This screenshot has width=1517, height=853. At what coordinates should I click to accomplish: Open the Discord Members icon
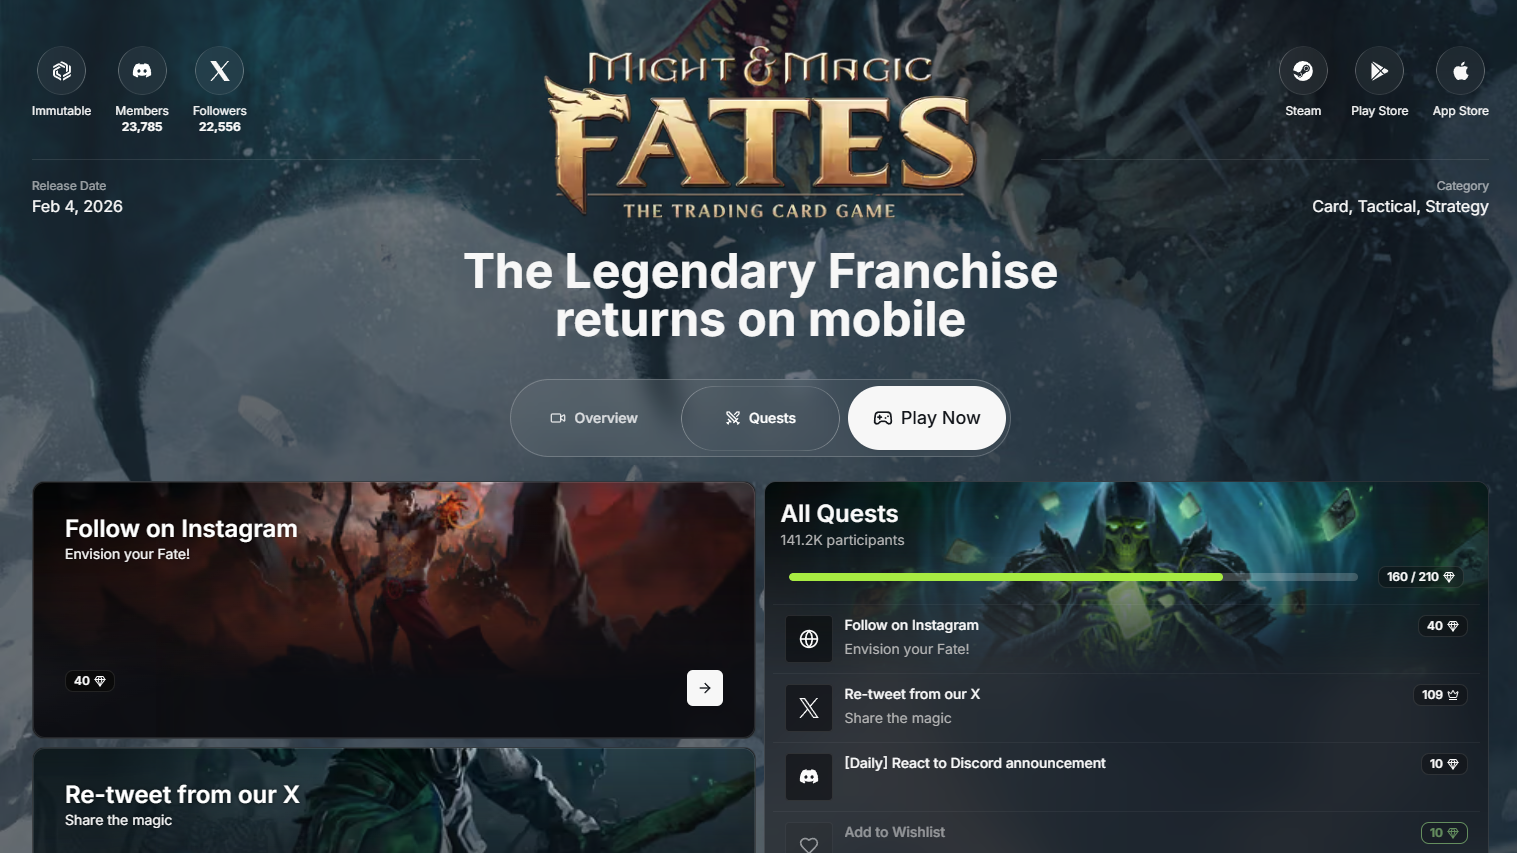click(x=142, y=71)
